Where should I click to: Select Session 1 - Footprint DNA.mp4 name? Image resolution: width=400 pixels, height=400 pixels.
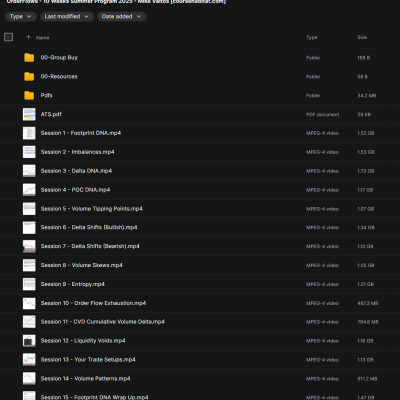(81, 133)
